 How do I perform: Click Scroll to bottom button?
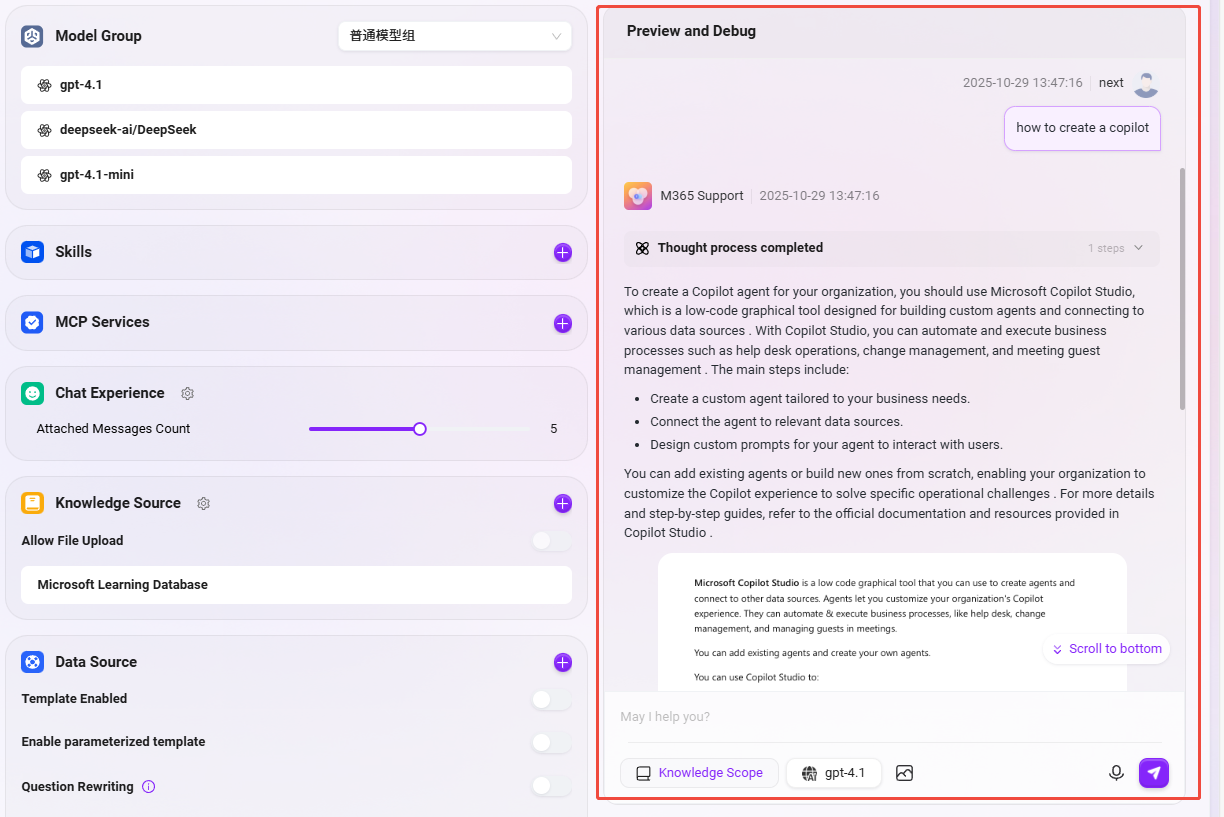pos(1106,649)
